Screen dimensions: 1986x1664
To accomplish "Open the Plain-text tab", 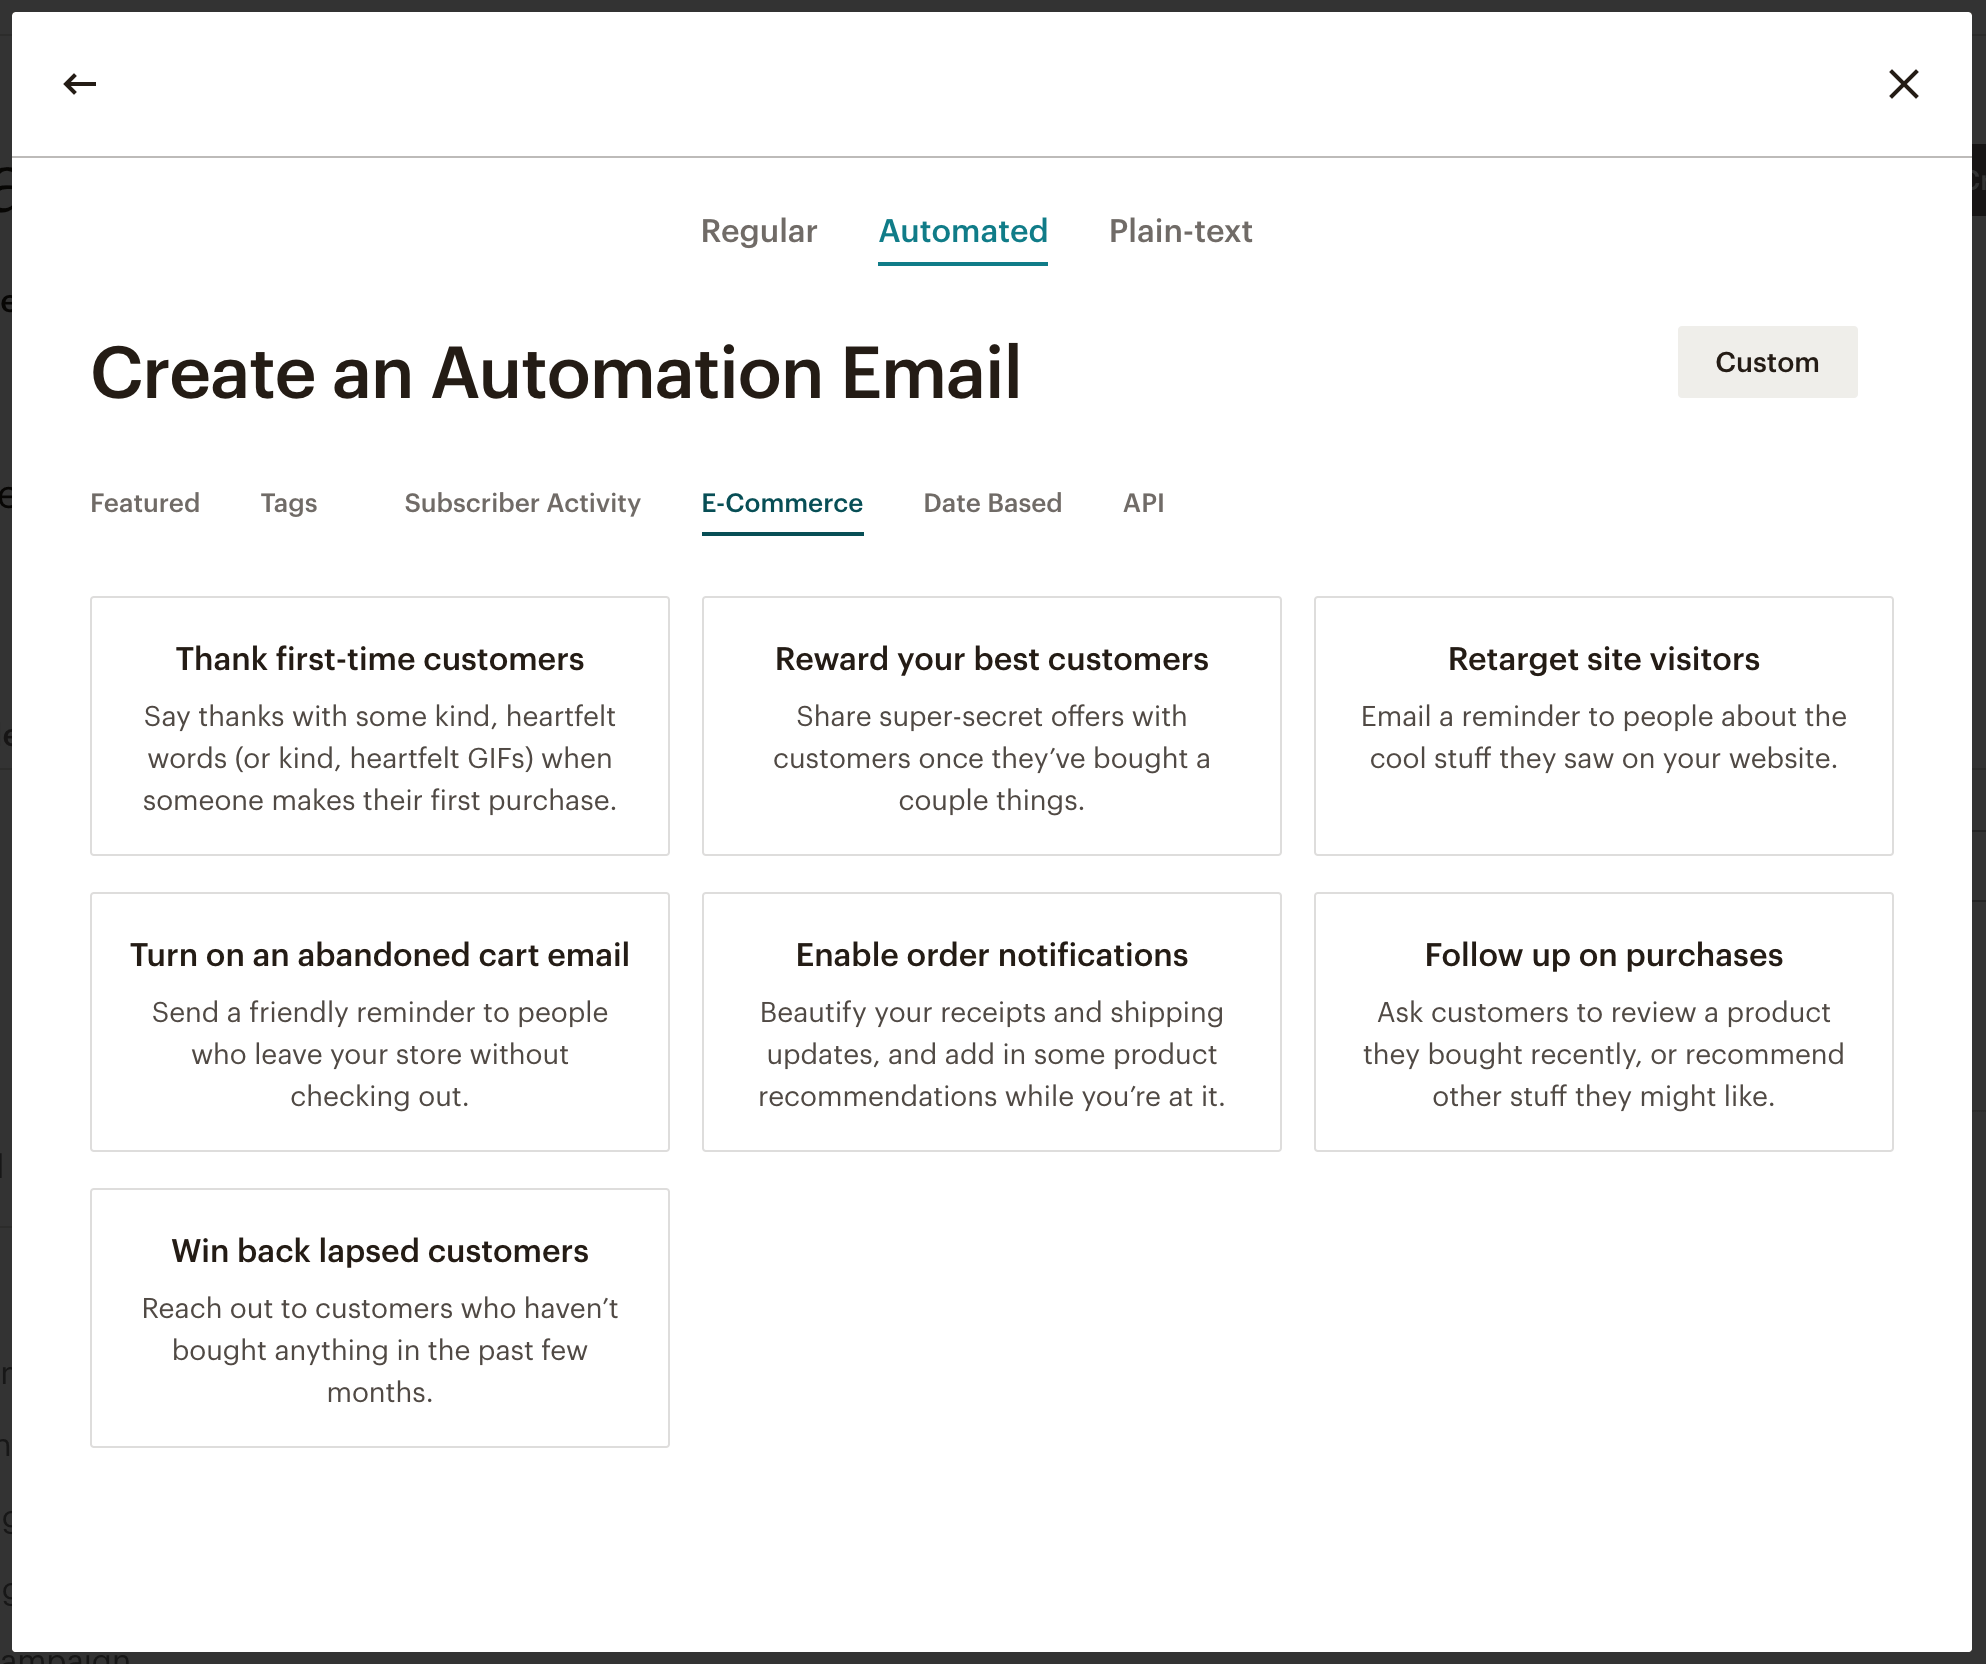I will [1180, 231].
